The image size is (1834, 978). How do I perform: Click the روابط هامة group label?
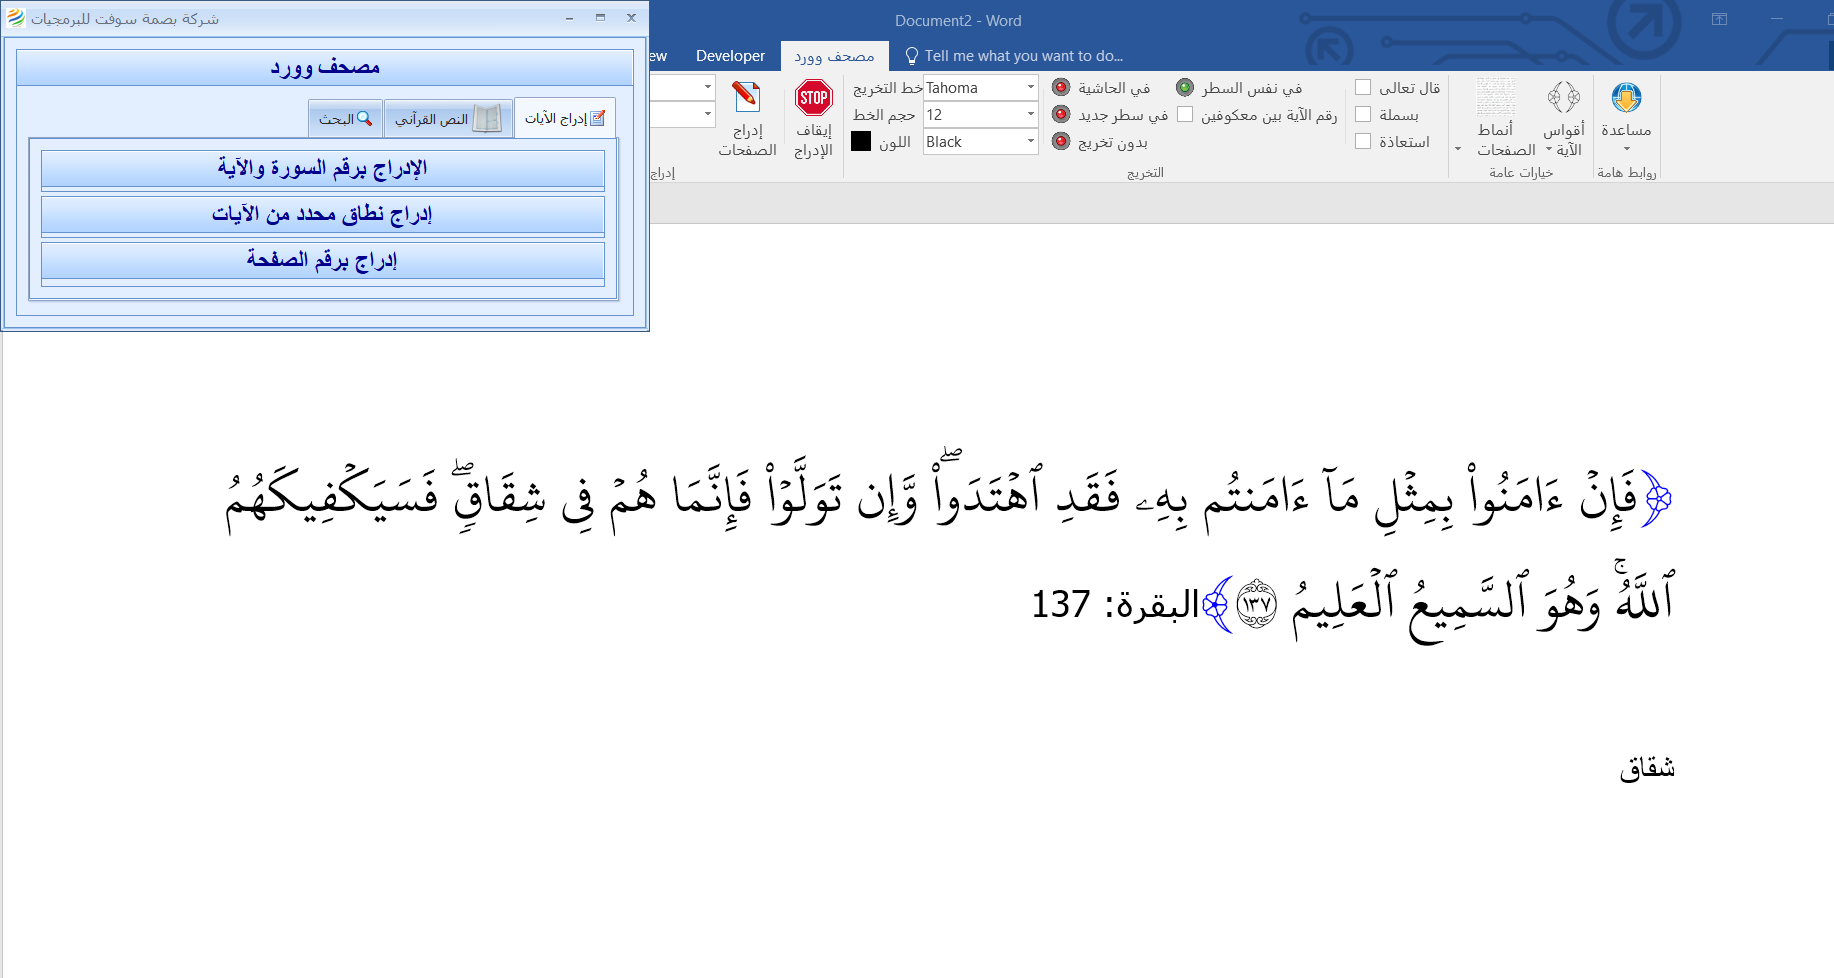point(1627,173)
